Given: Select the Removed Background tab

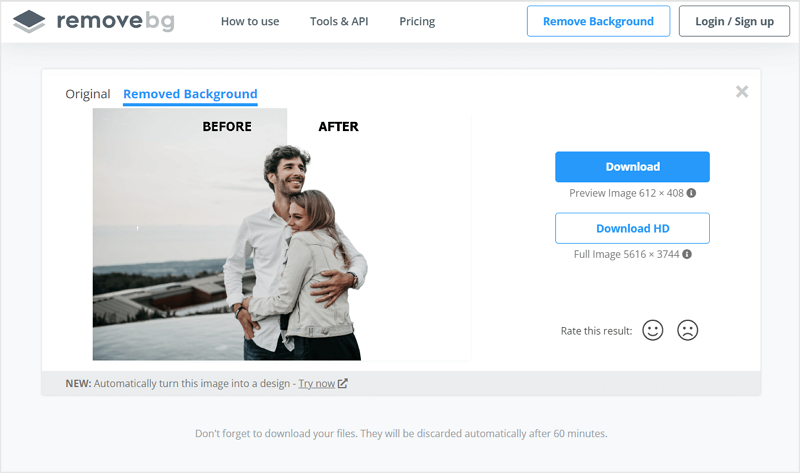Looking at the screenshot, I should 190,94.
